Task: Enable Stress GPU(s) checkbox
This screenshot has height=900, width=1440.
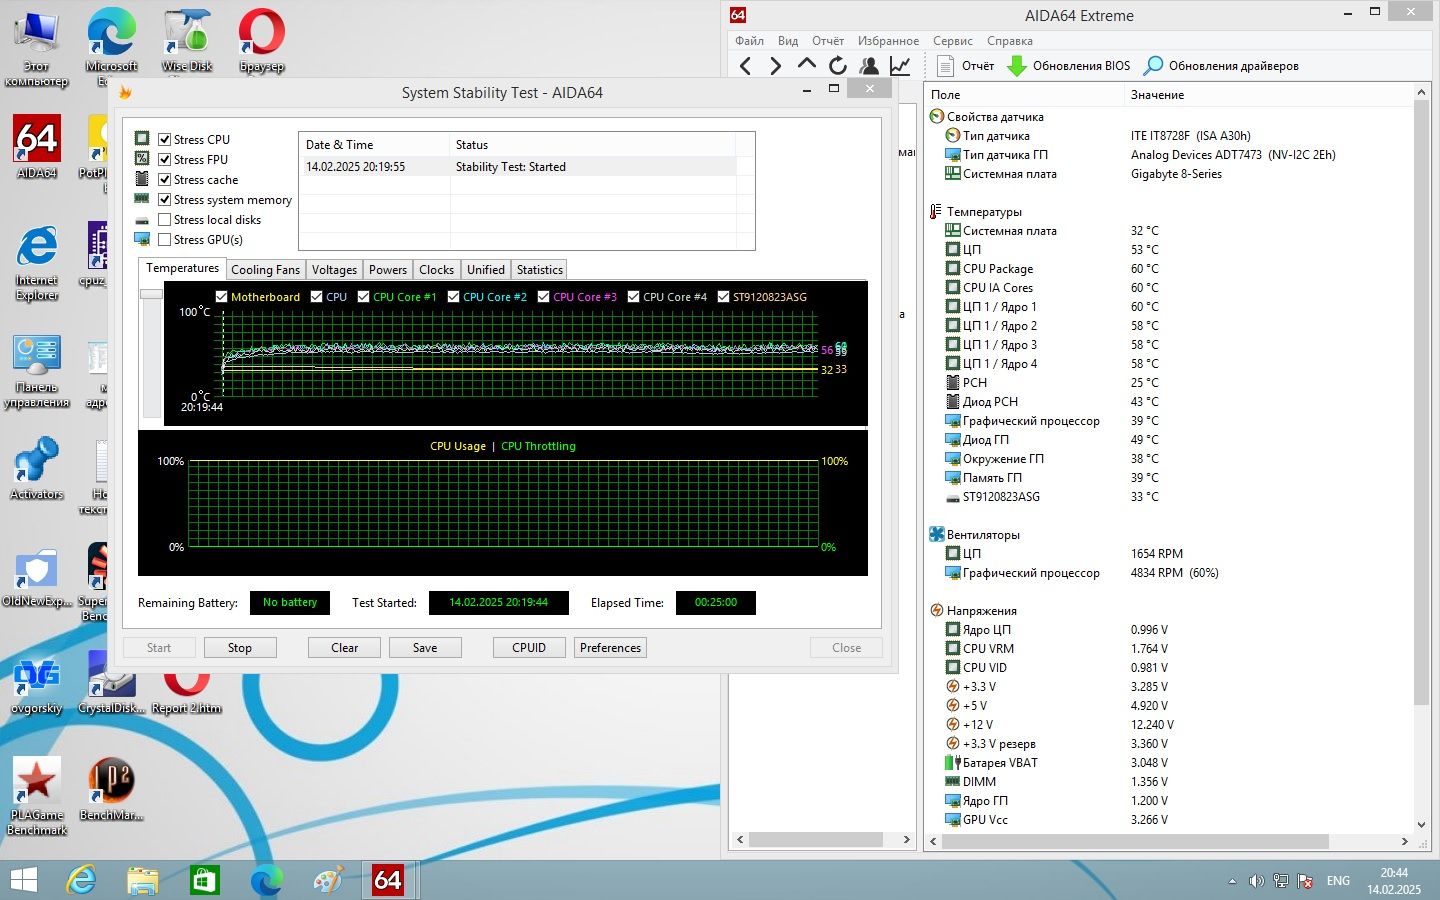Action: click(x=165, y=239)
